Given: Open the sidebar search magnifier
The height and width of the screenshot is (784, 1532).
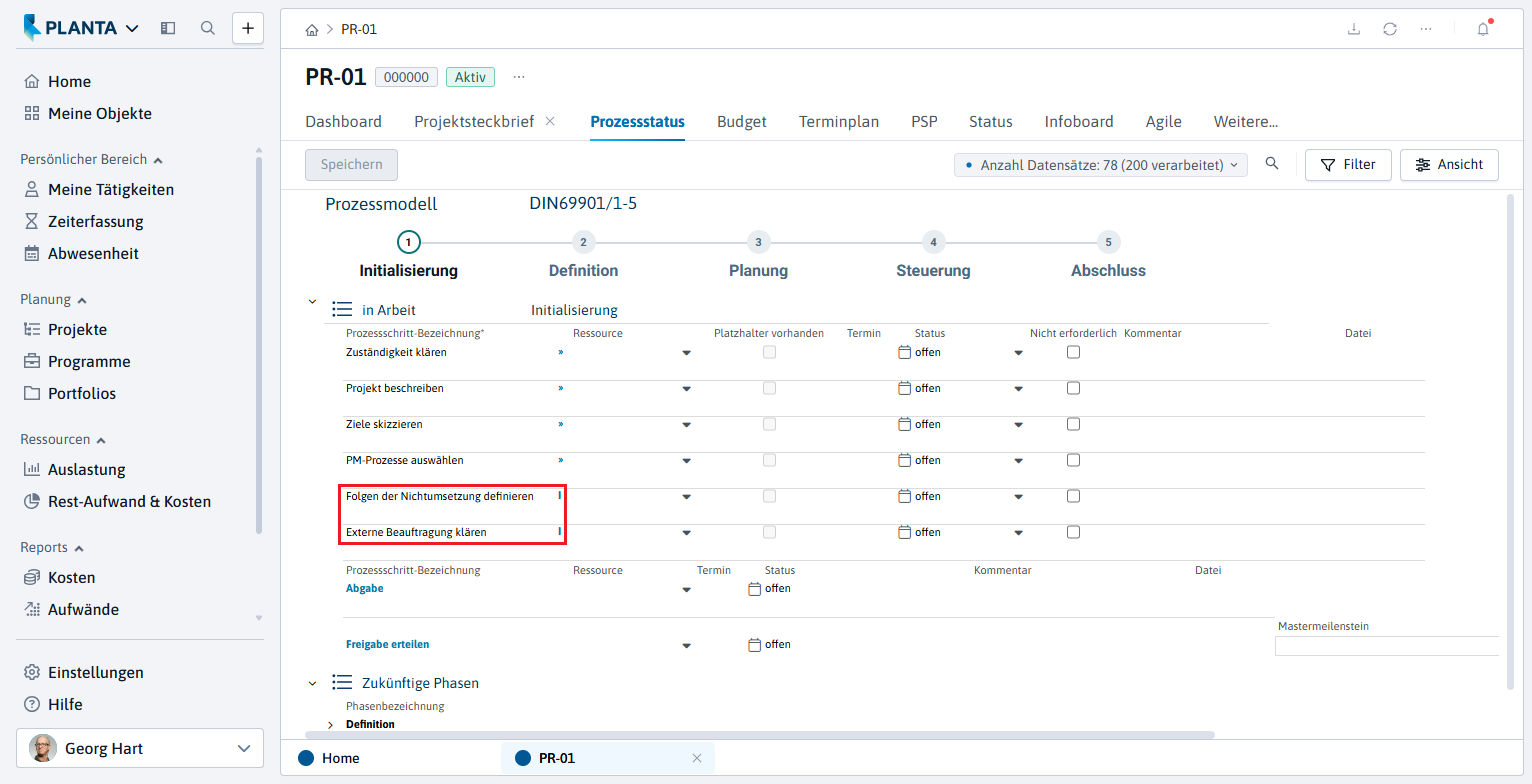Looking at the screenshot, I should (208, 28).
